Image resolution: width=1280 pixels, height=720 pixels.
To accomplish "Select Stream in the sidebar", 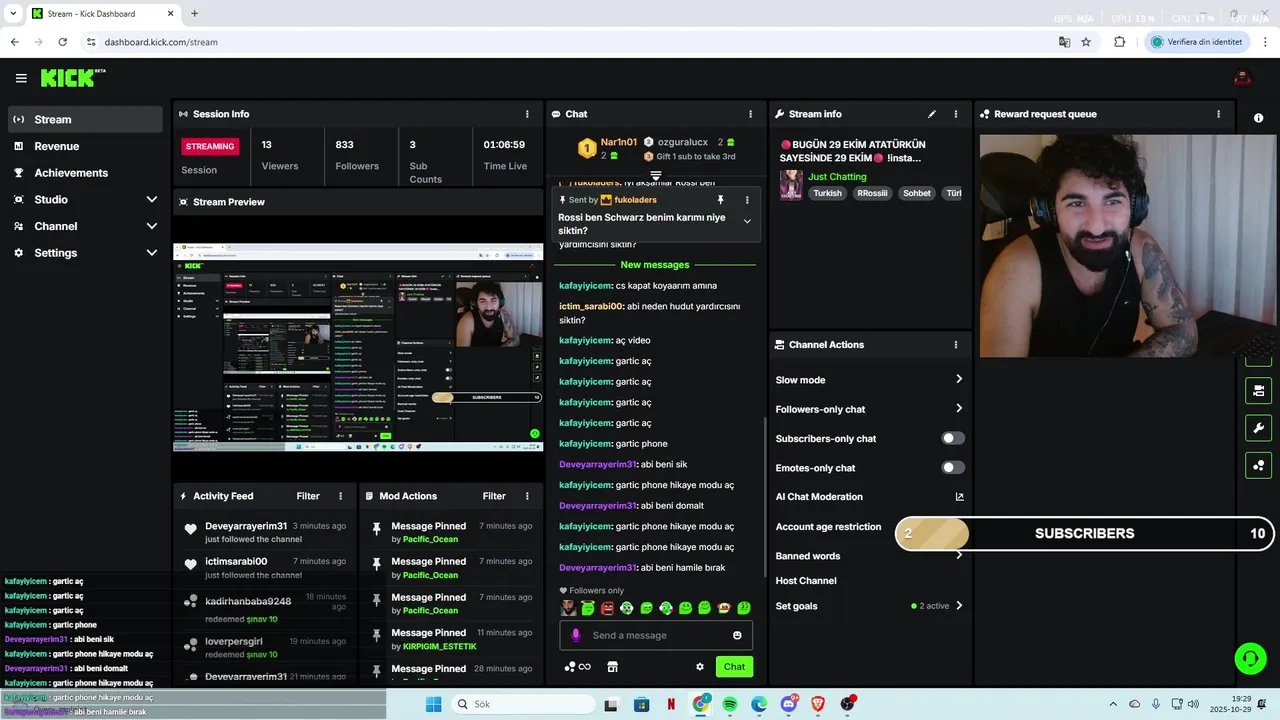I will pyautogui.click(x=84, y=119).
